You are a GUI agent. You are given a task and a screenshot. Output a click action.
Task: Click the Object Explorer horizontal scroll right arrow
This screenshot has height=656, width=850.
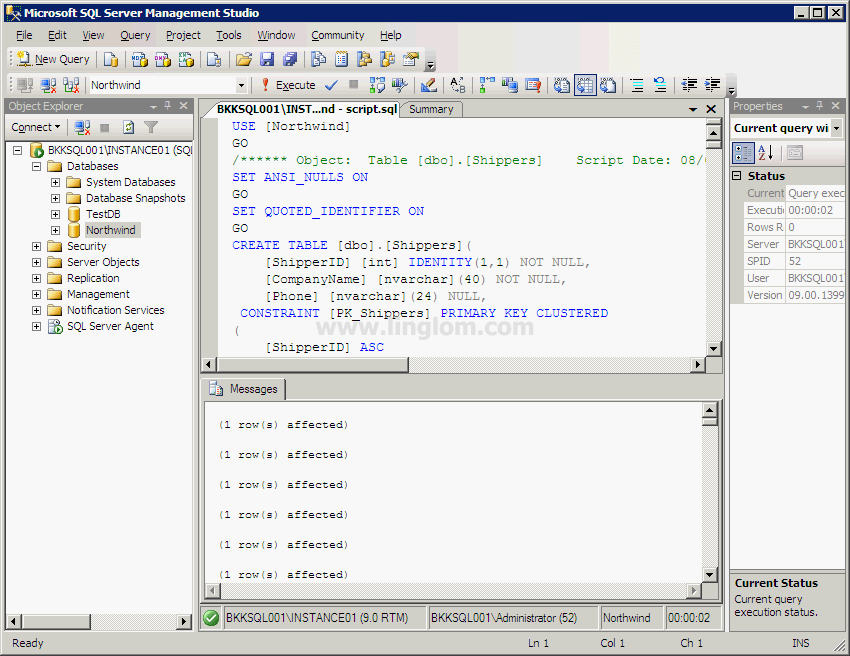pos(184,621)
